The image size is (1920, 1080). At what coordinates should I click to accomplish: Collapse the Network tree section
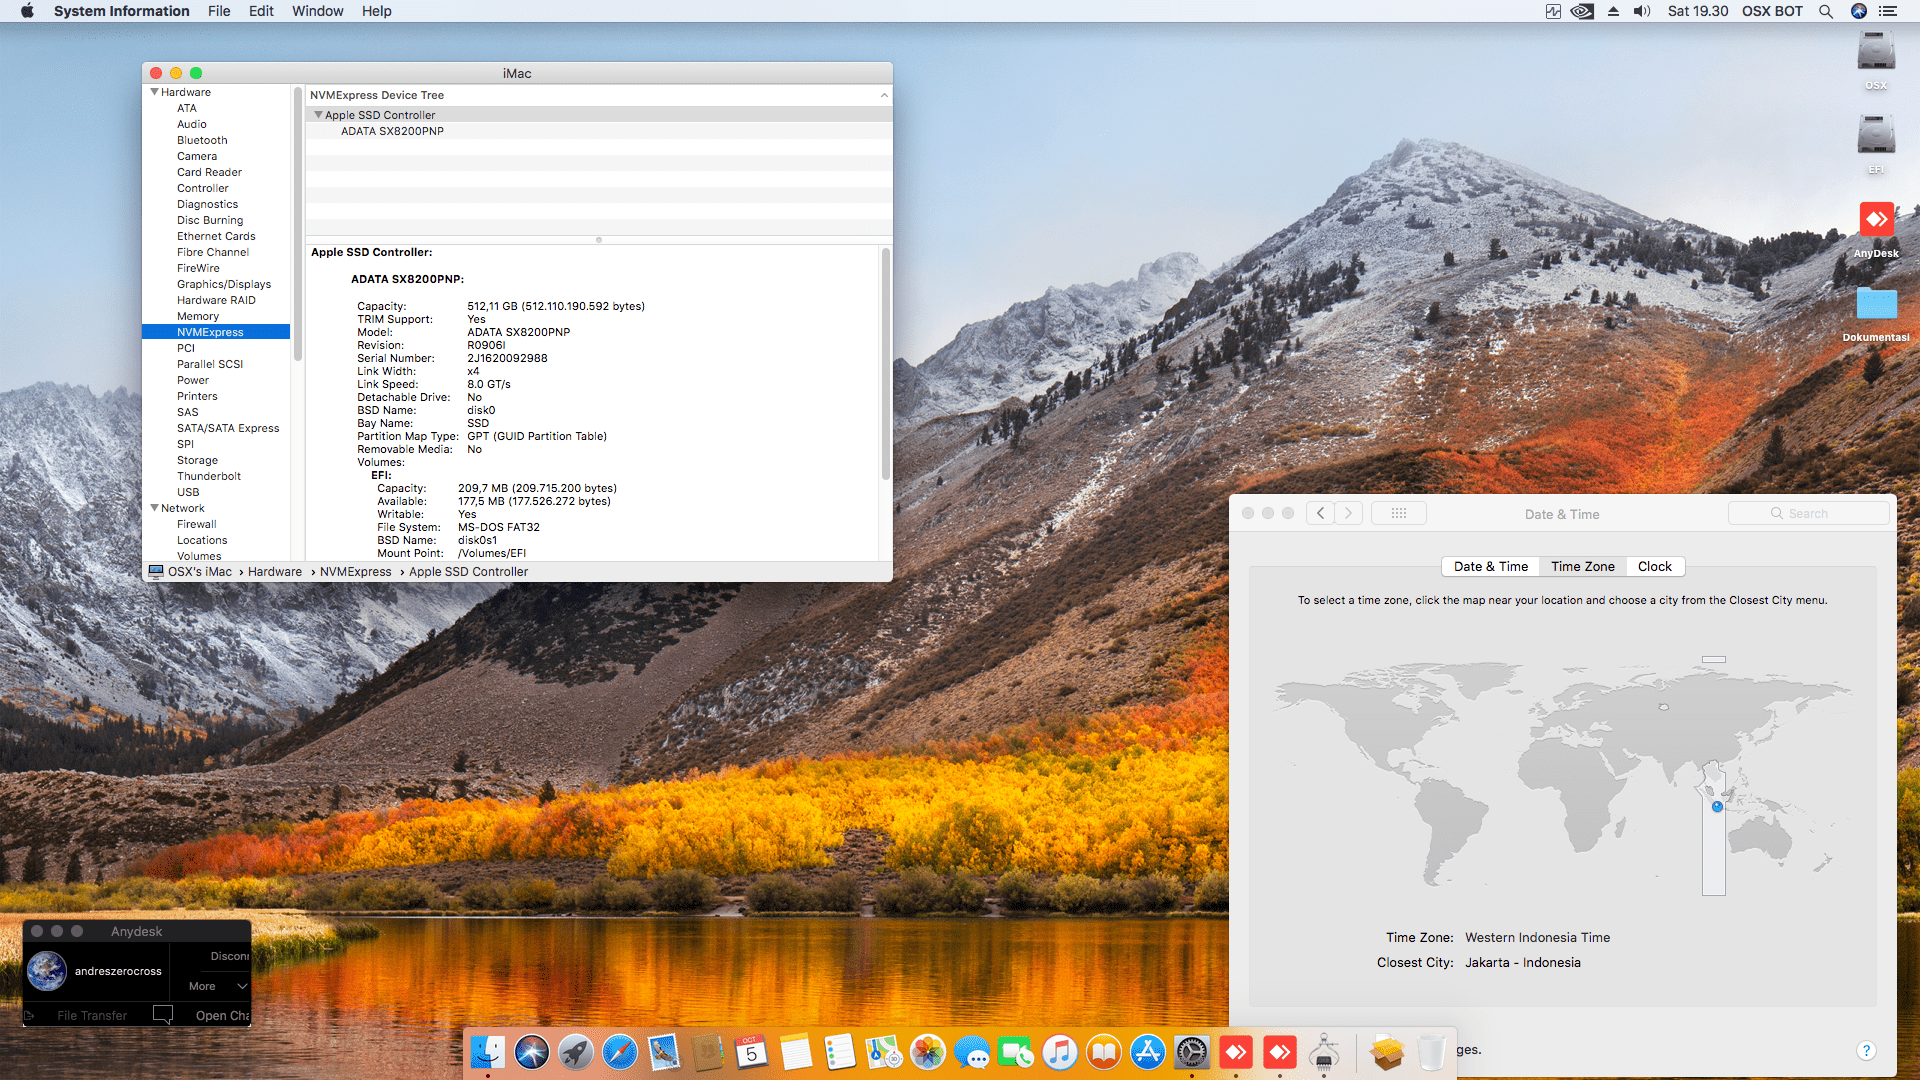pos(155,508)
